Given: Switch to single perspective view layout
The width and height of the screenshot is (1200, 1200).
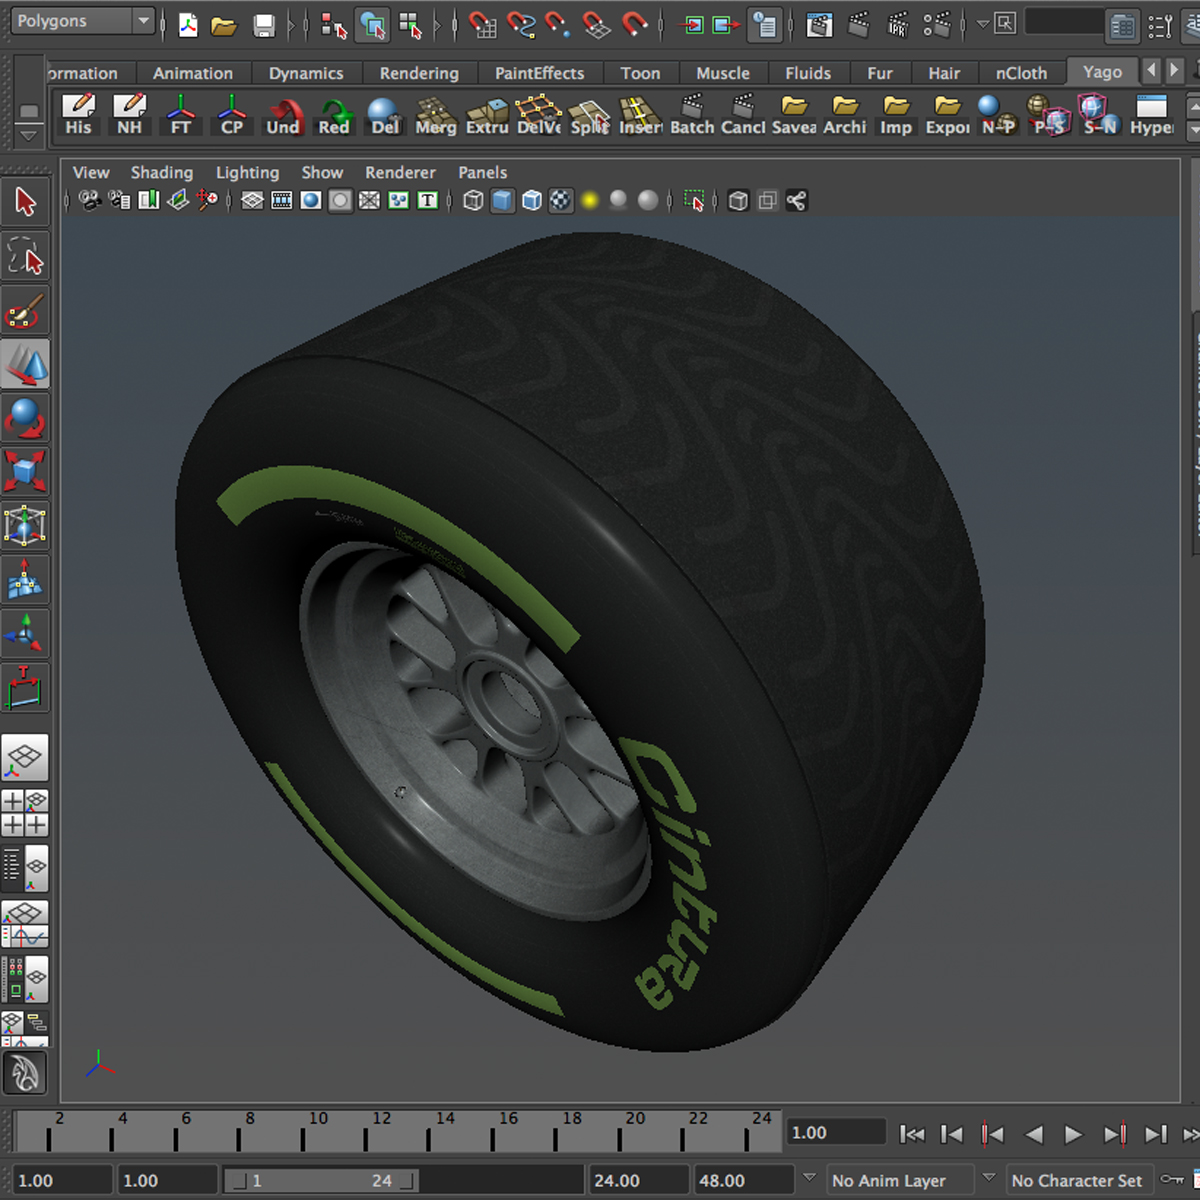Looking at the screenshot, I should coord(25,758).
